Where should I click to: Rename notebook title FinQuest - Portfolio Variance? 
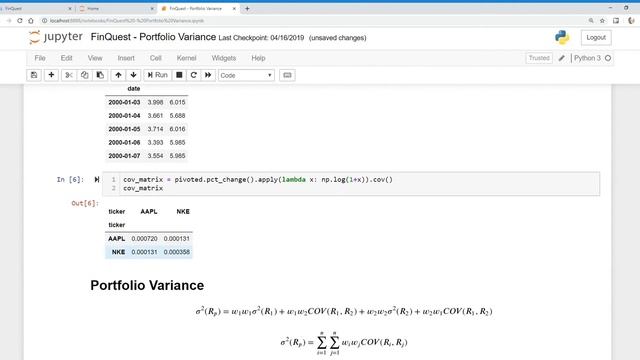(153, 37)
